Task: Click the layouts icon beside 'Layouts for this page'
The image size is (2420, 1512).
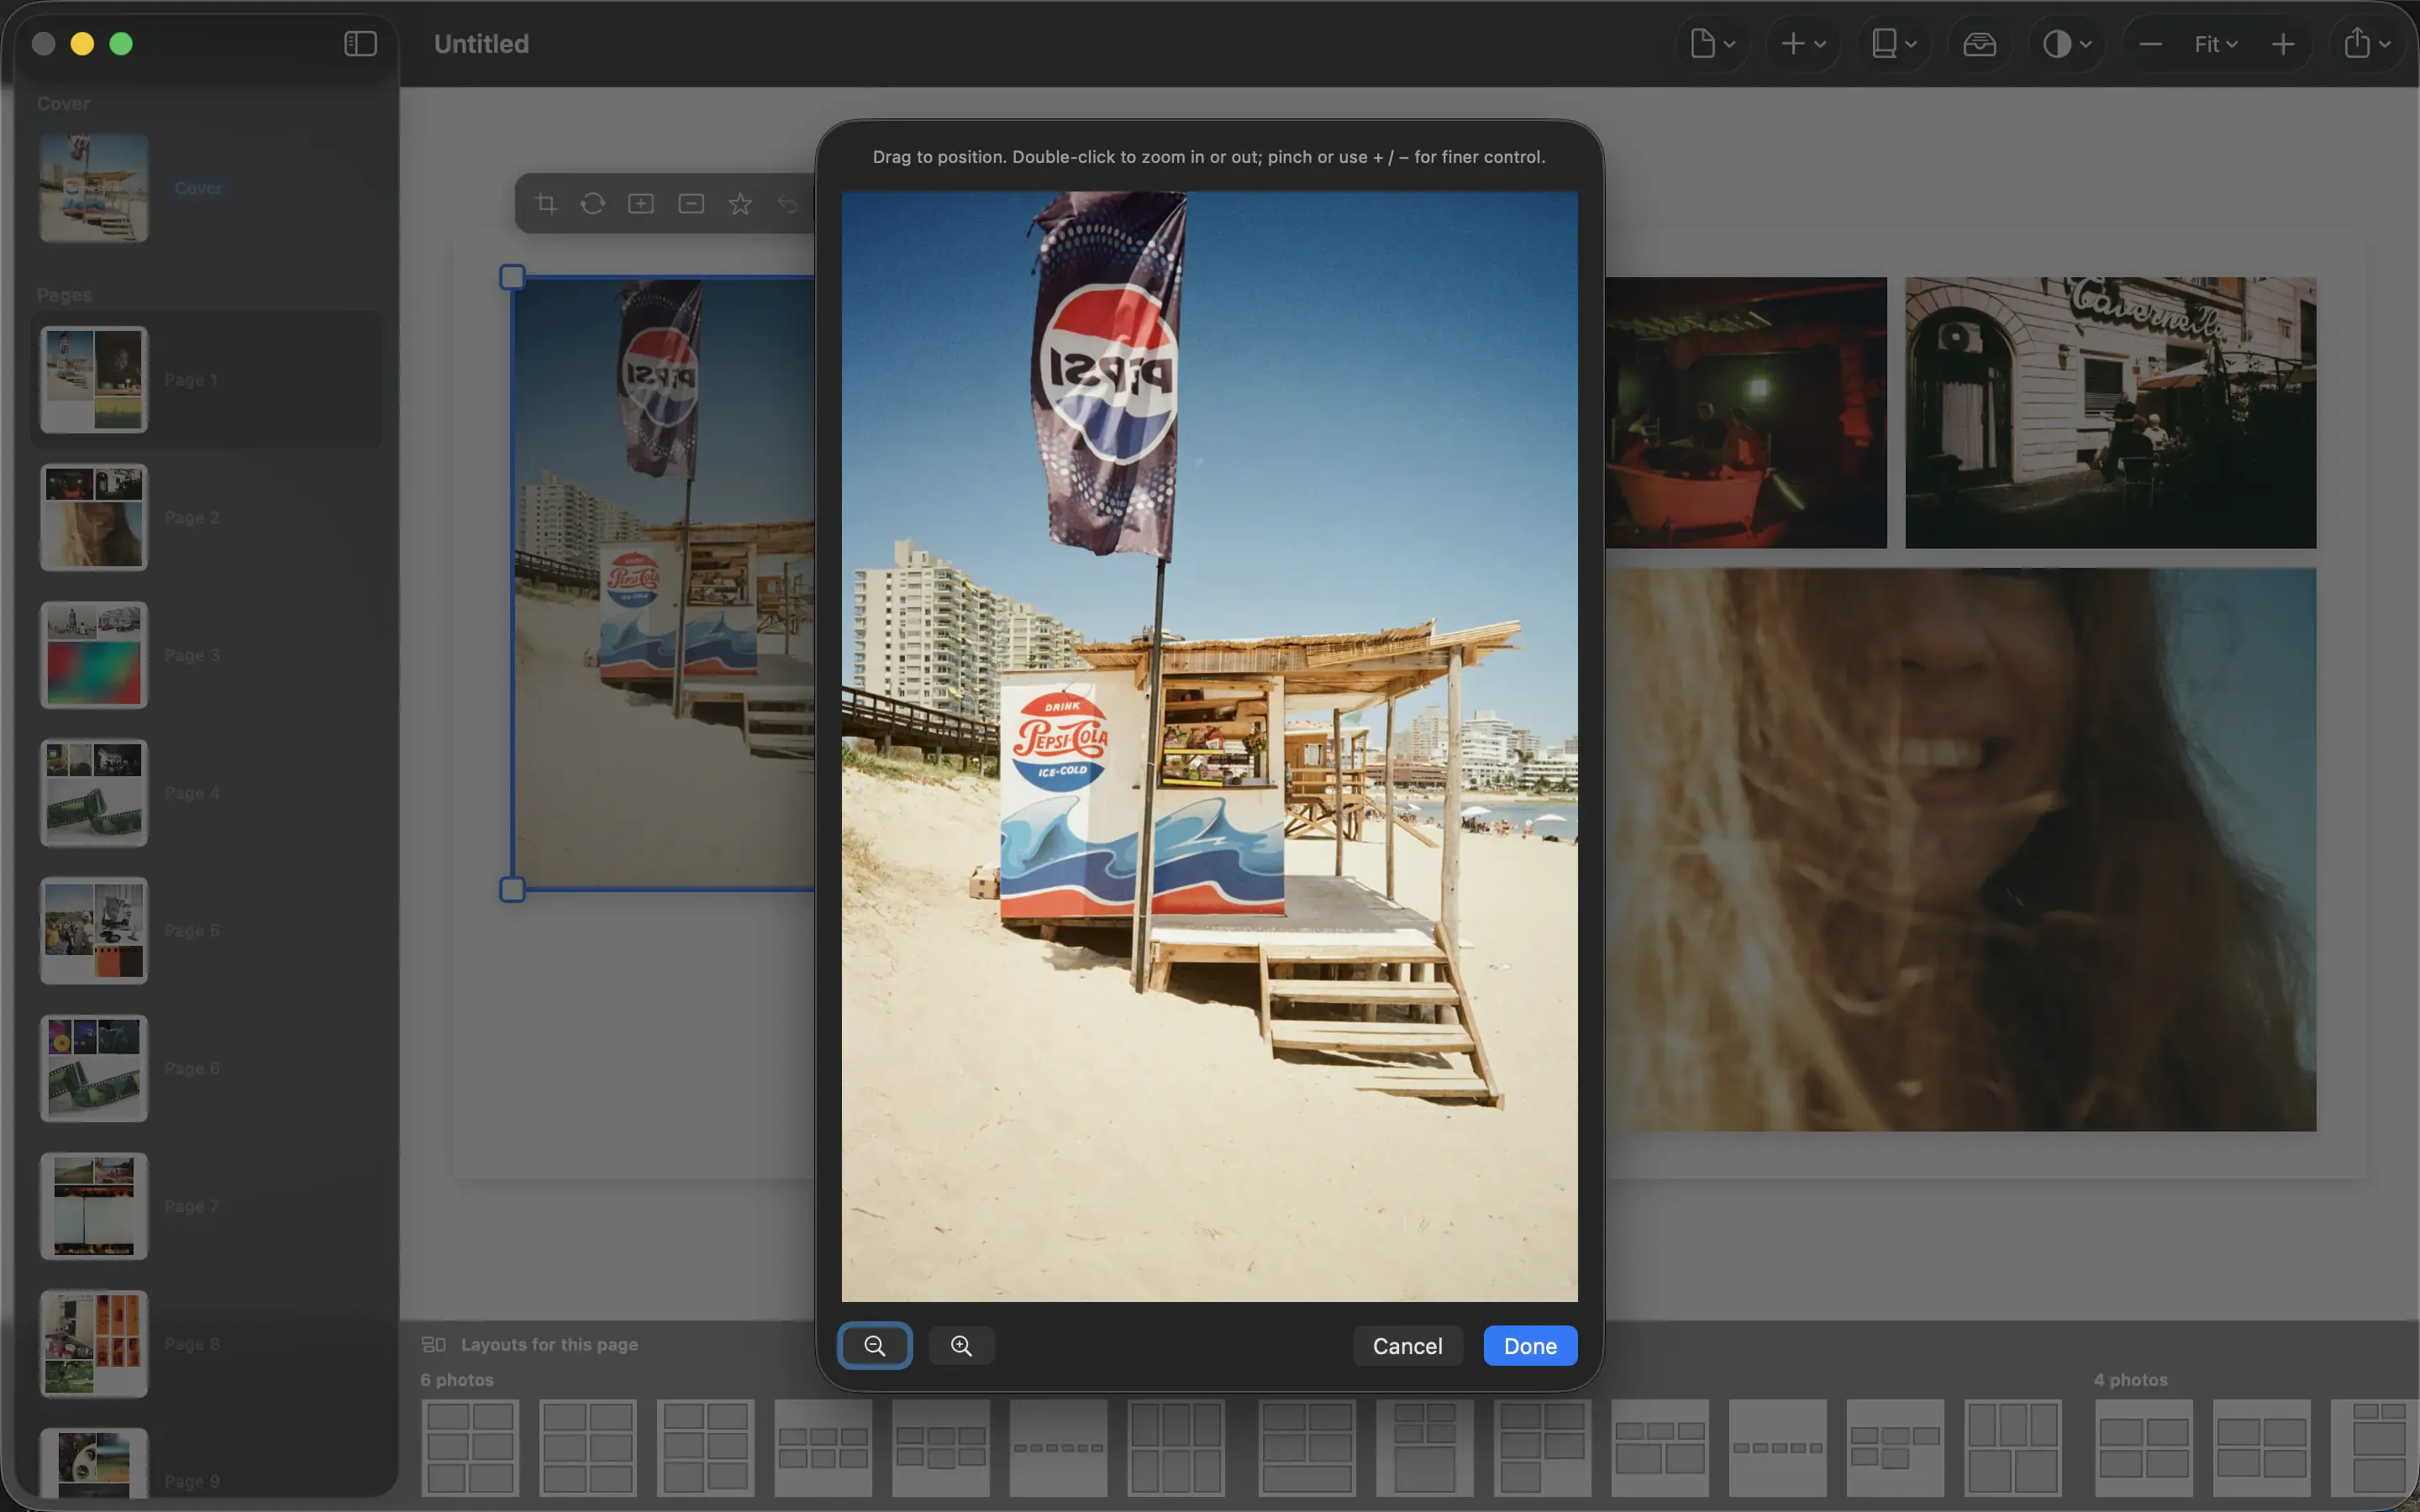Action: coord(434,1345)
